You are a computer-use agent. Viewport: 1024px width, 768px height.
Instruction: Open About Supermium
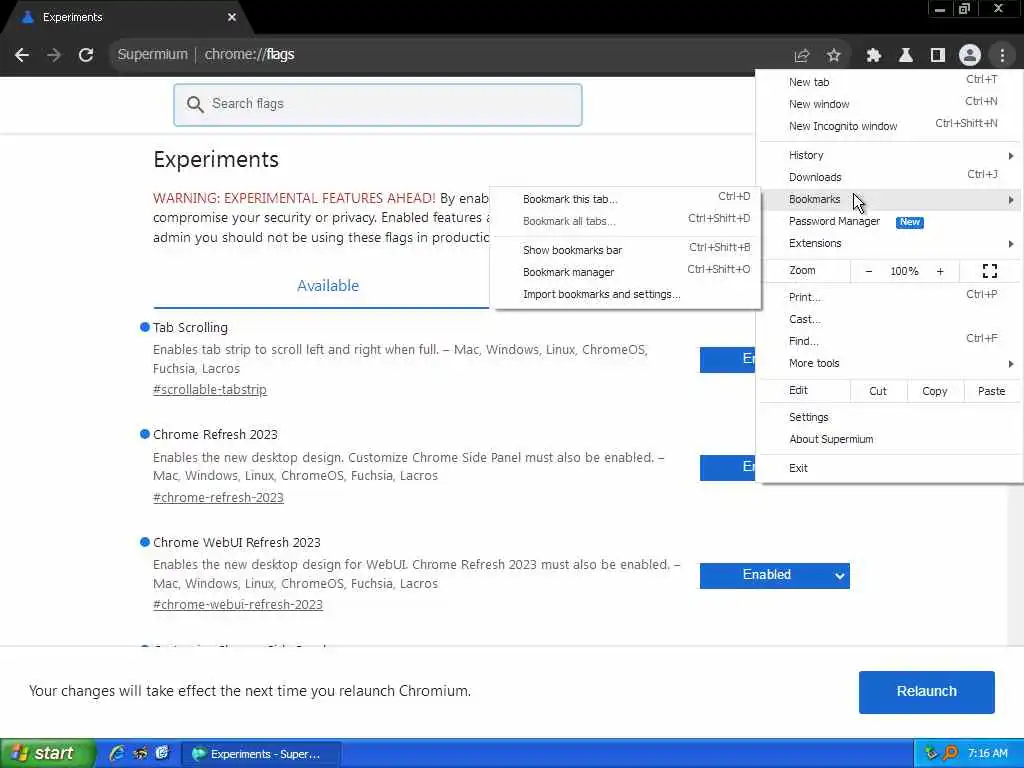click(x=889, y=440)
